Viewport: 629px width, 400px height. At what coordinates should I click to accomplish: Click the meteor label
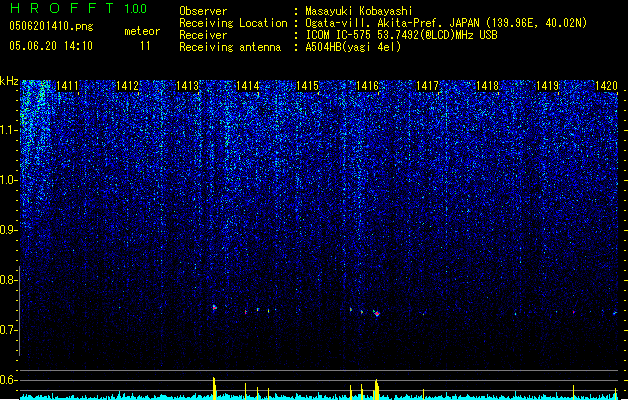coord(142,31)
